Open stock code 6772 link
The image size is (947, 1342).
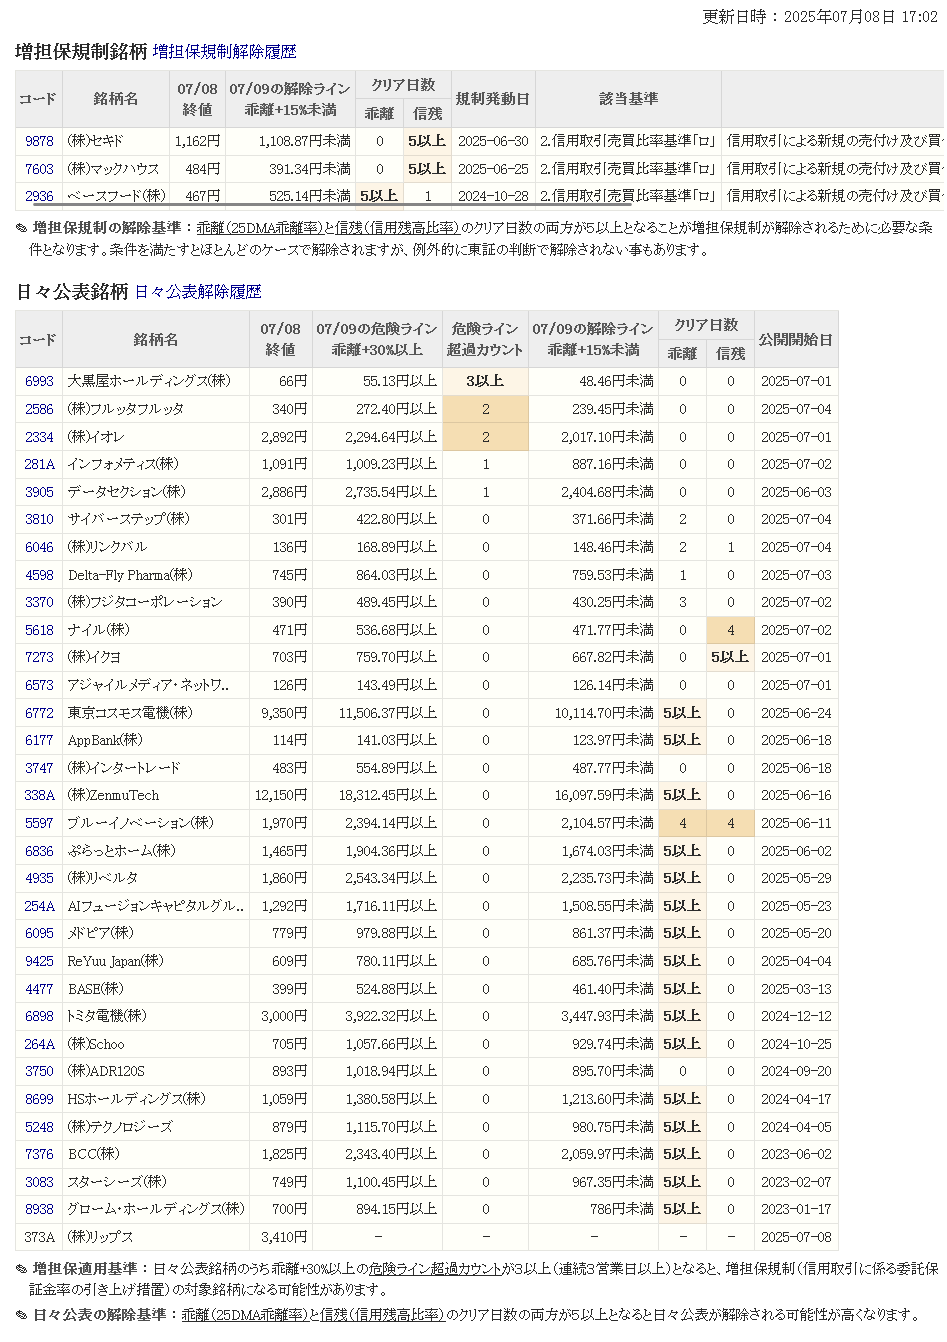tap(39, 713)
